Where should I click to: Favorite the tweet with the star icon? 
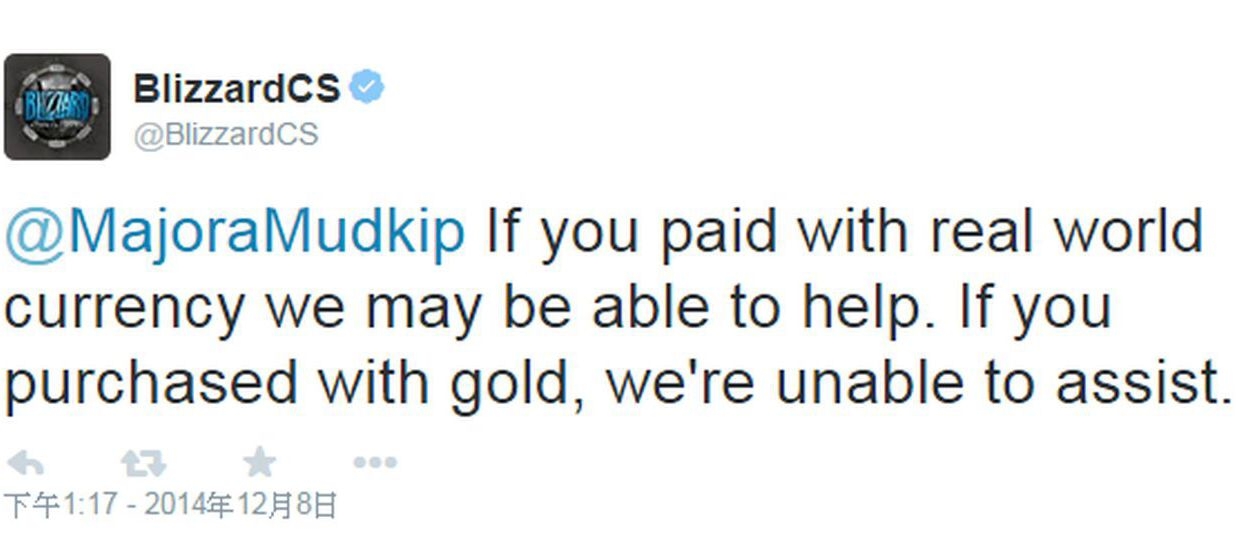pyautogui.click(x=260, y=462)
